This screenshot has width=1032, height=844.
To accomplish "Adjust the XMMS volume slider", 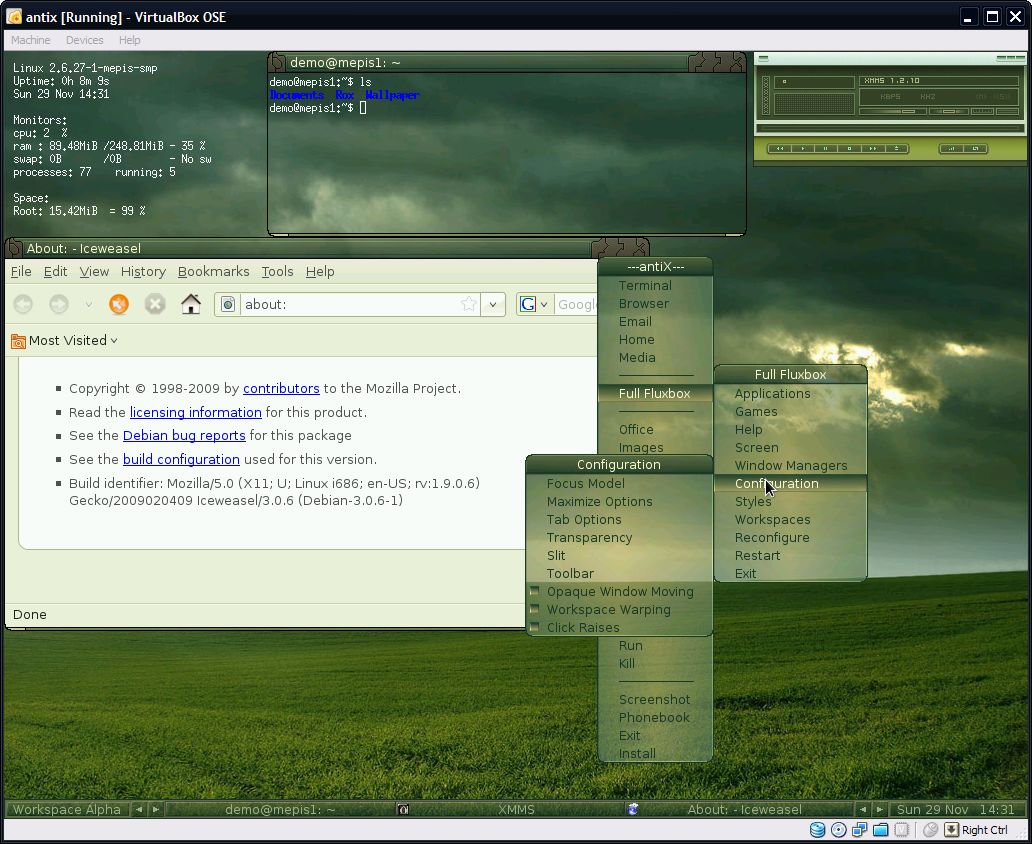I will coord(892,111).
